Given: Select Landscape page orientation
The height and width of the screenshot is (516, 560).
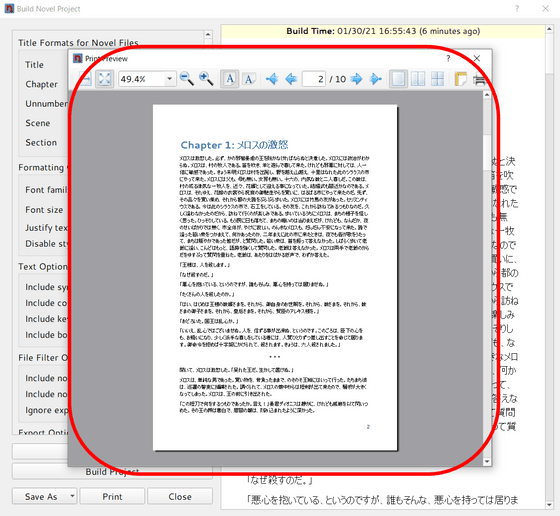Looking at the screenshot, I should (x=249, y=79).
